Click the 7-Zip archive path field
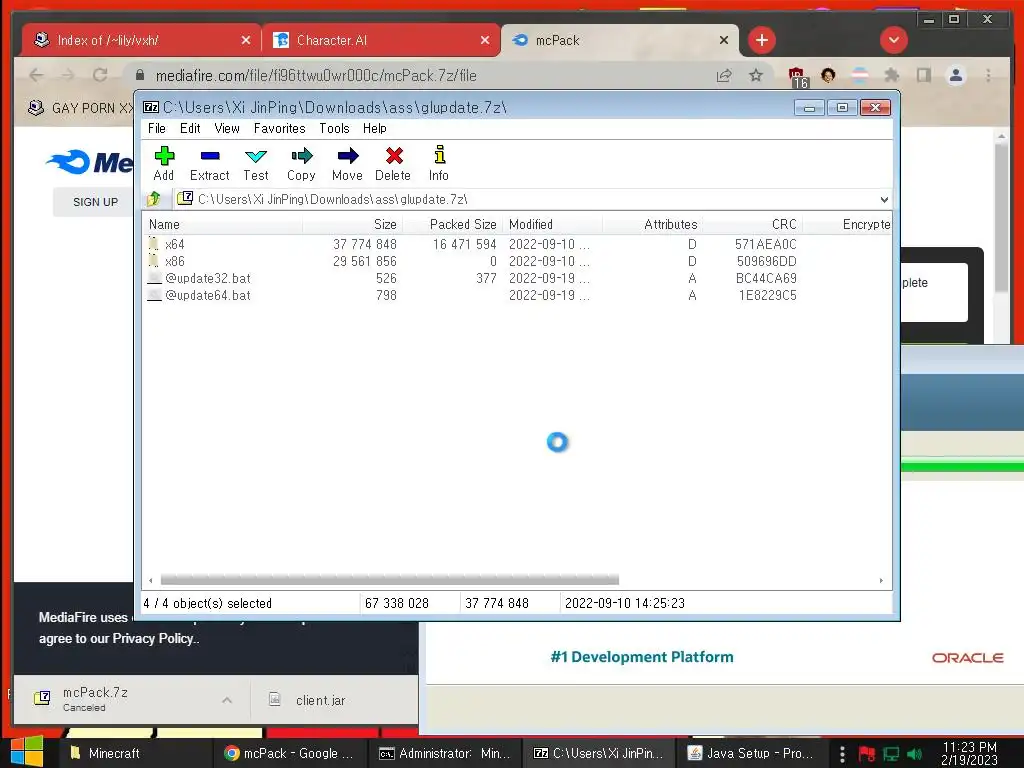Screen dimensions: 1024x768 (526, 199)
